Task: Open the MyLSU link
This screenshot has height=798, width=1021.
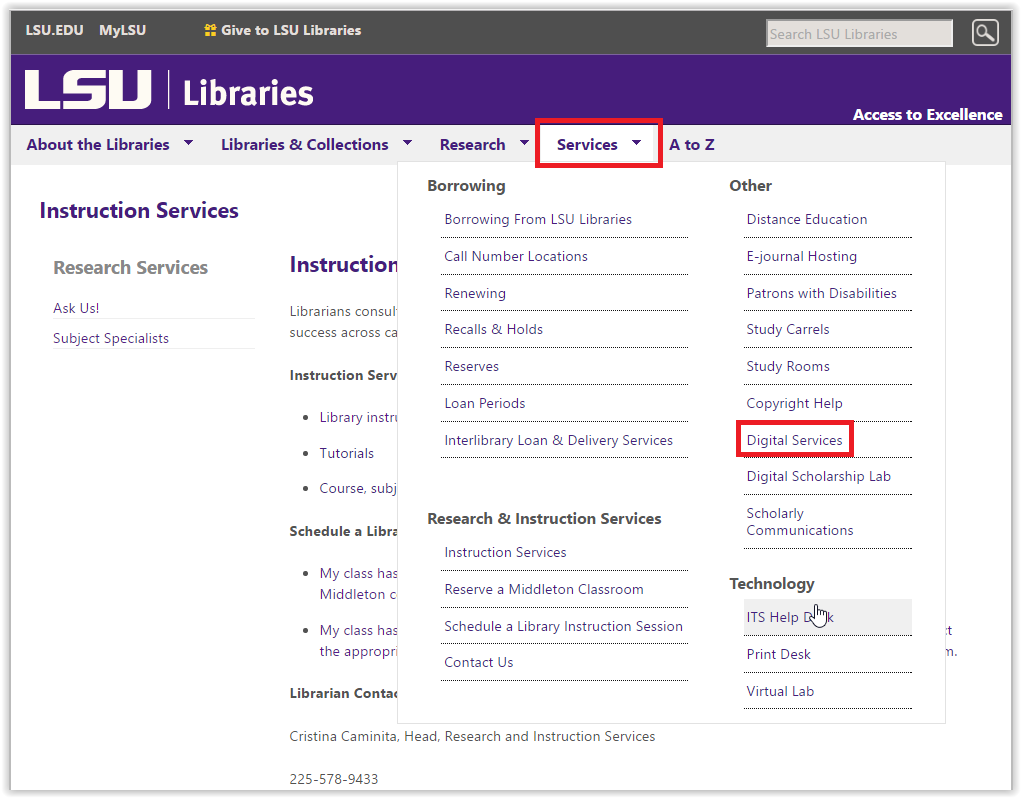Action: point(122,30)
